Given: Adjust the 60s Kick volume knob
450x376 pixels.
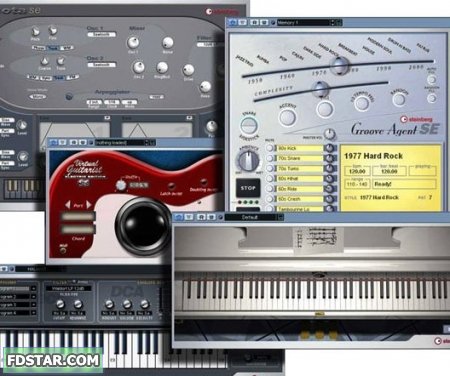Looking at the screenshot, I should click(x=330, y=148).
